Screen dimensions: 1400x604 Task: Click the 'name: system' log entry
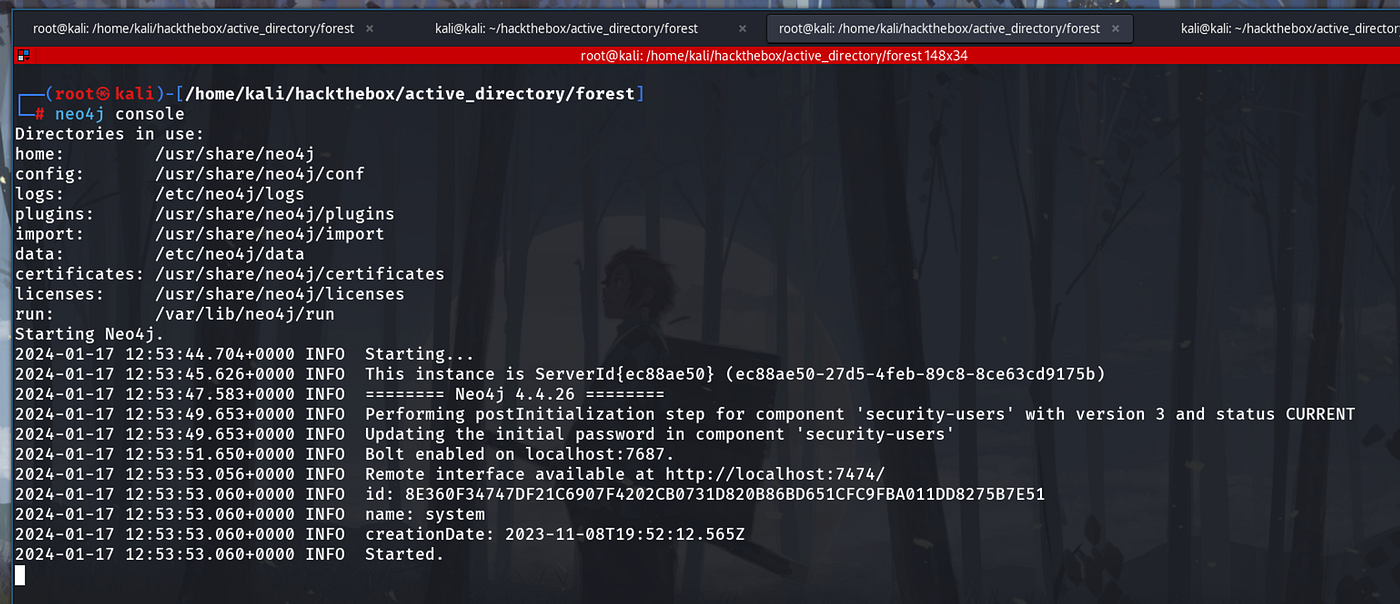point(425,514)
